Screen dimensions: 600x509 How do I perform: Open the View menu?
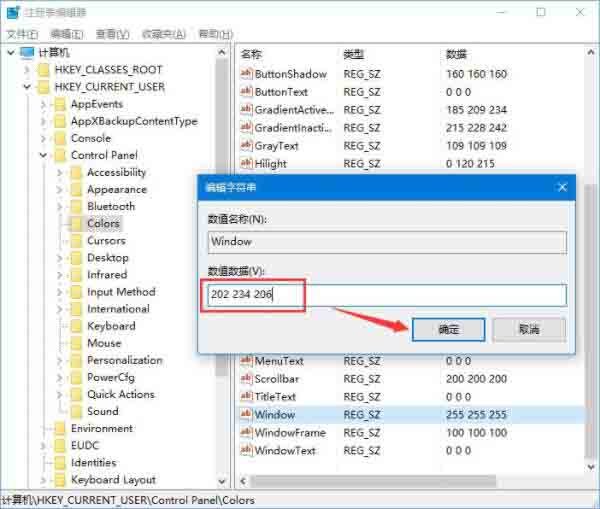tap(112, 34)
